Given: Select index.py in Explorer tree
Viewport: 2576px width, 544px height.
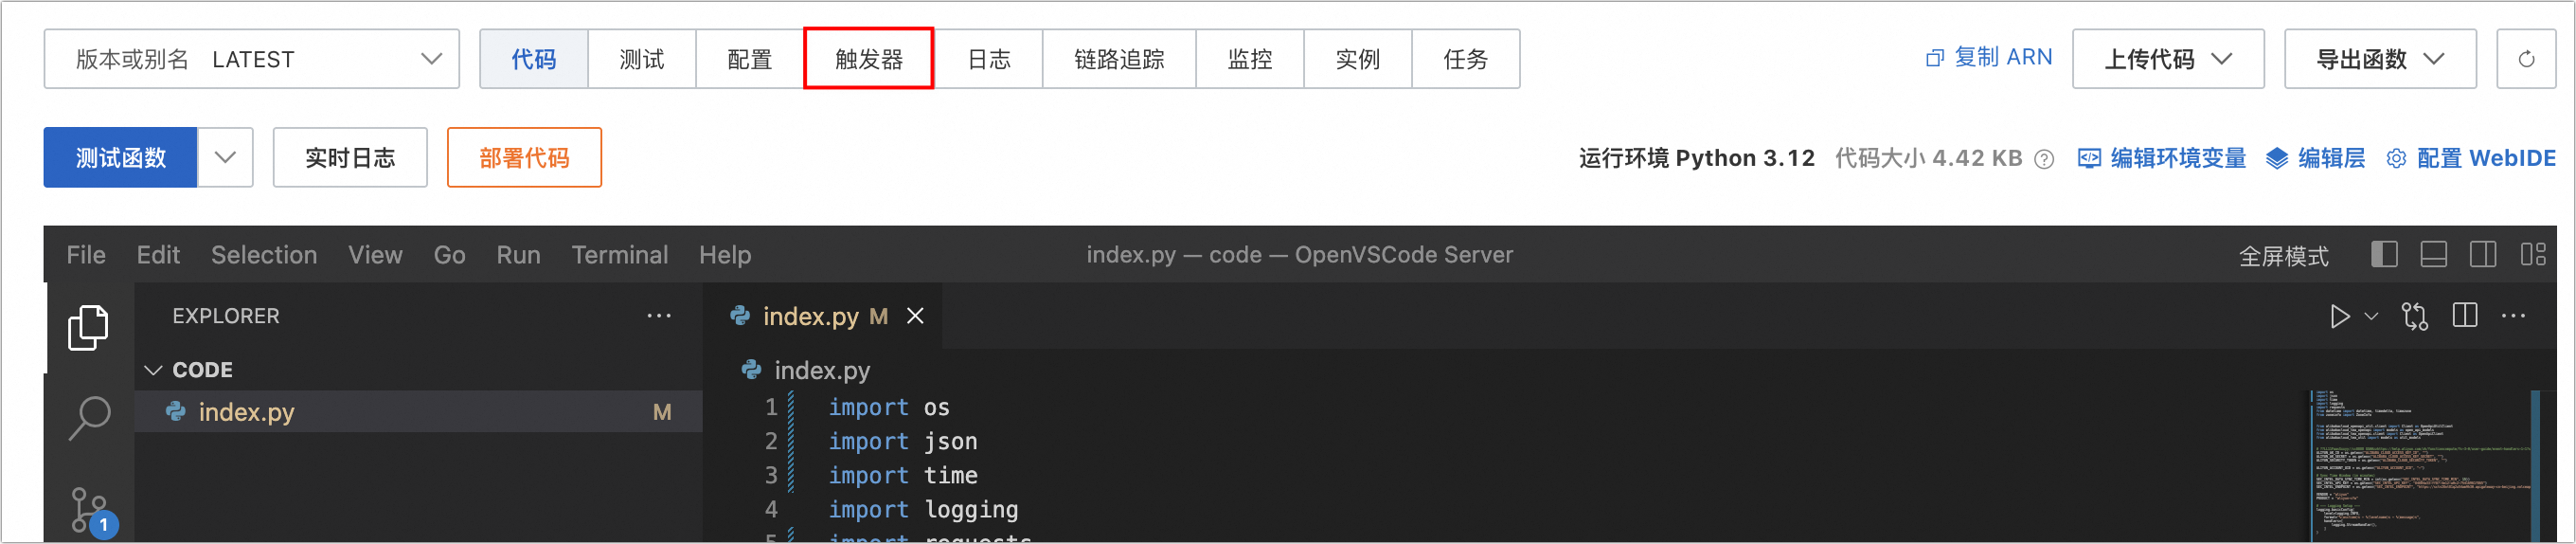Looking at the screenshot, I should click(419, 412).
